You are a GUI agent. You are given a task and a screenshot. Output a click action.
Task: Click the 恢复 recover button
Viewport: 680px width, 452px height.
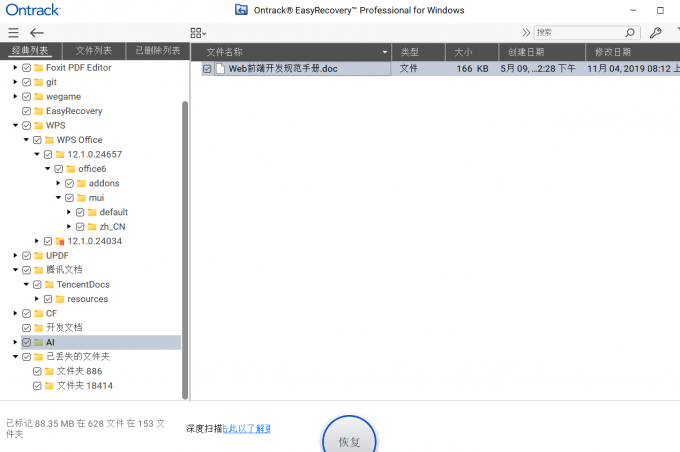point(350,436)
